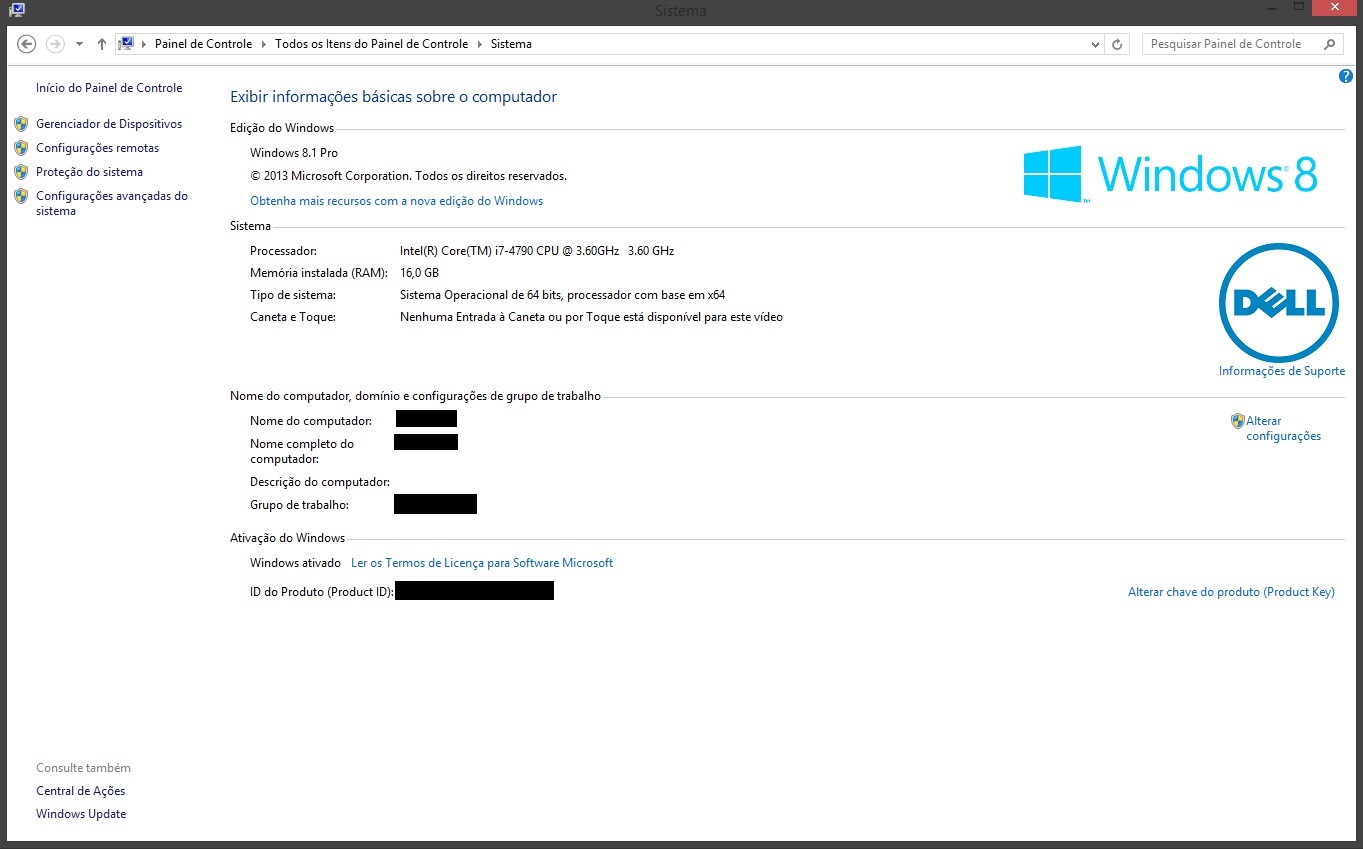
Task: Click the Windows 8 logo
Action: (x=1170, y=174)
